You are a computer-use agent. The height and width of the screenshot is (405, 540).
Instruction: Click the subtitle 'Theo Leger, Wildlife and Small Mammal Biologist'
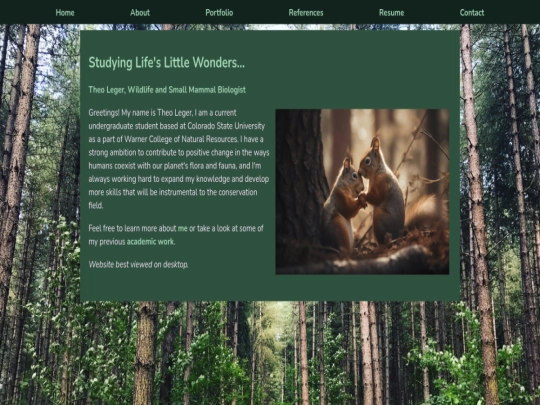pos(167,90)
